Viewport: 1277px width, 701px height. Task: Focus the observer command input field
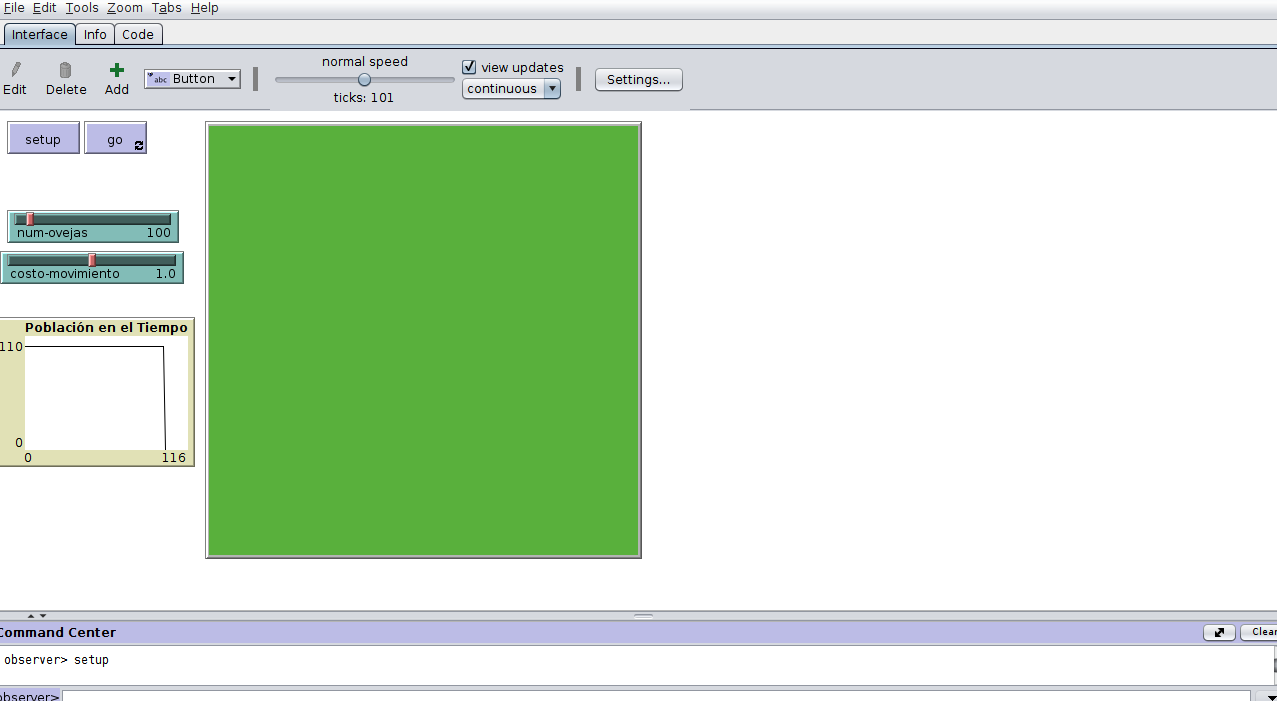click(x=656, y=696)
